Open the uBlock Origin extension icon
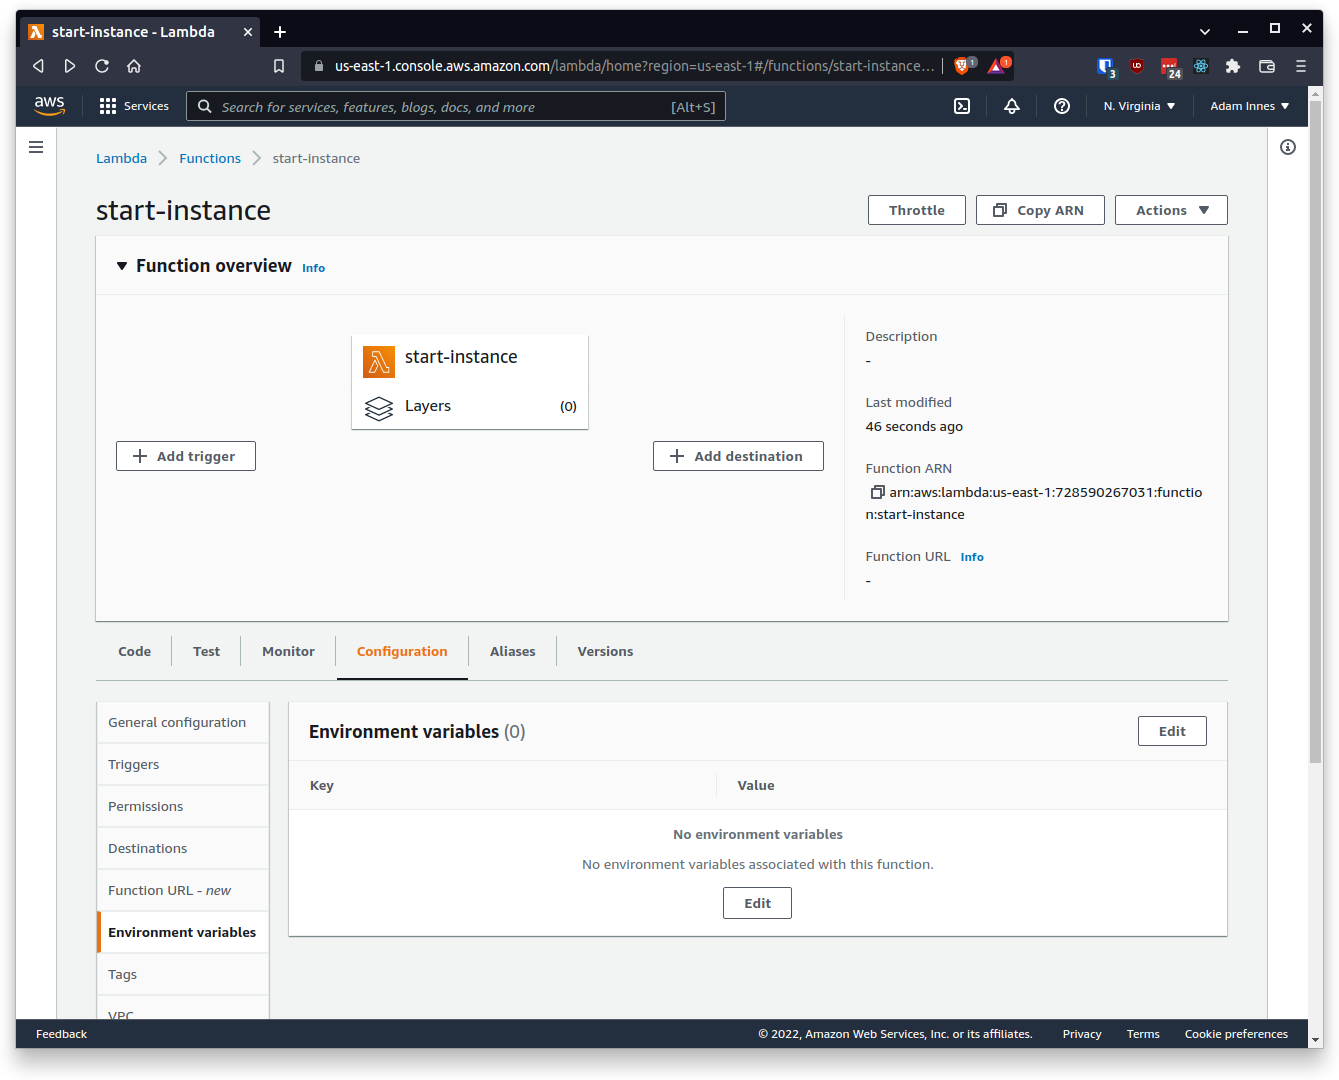The image size is (1339, 1080). 1137,66
